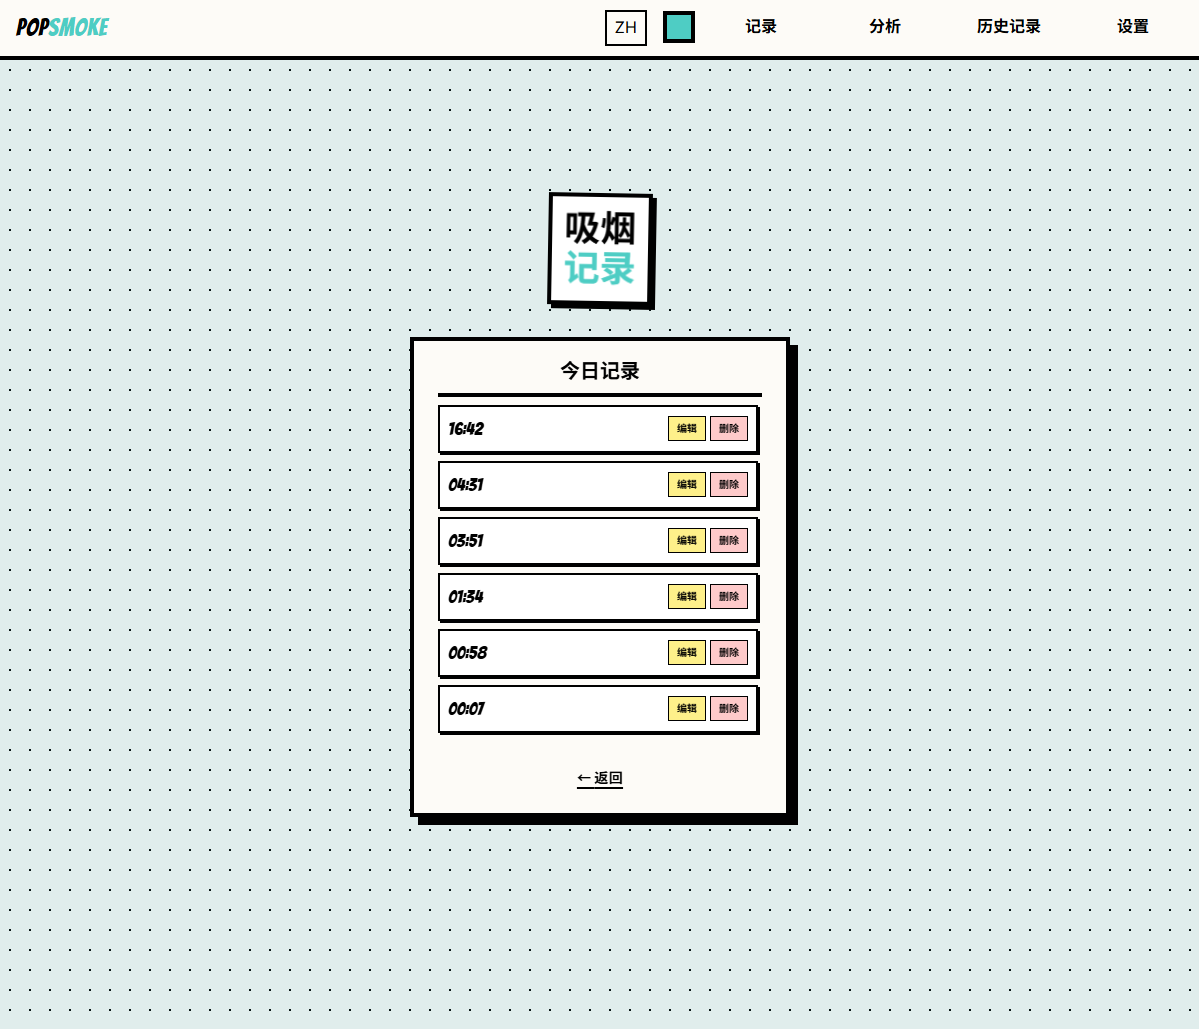Edit the 16:42 record
1199x1029 pixels.
[687, 429]
